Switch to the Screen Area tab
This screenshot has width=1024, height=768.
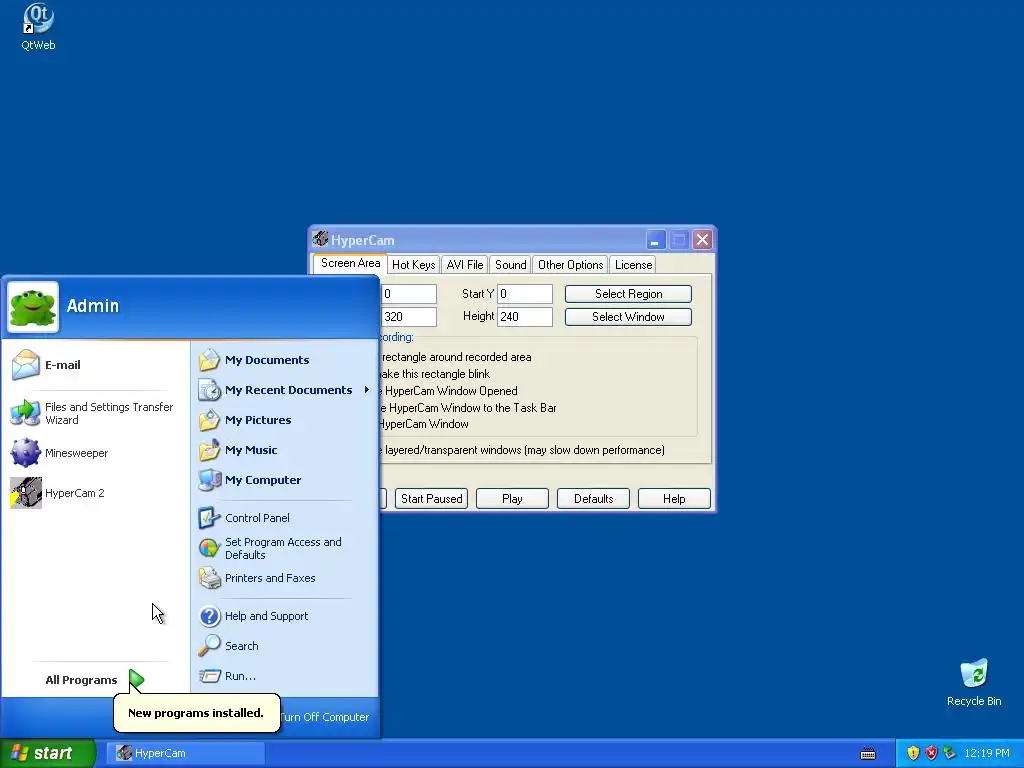pos(350,263)
